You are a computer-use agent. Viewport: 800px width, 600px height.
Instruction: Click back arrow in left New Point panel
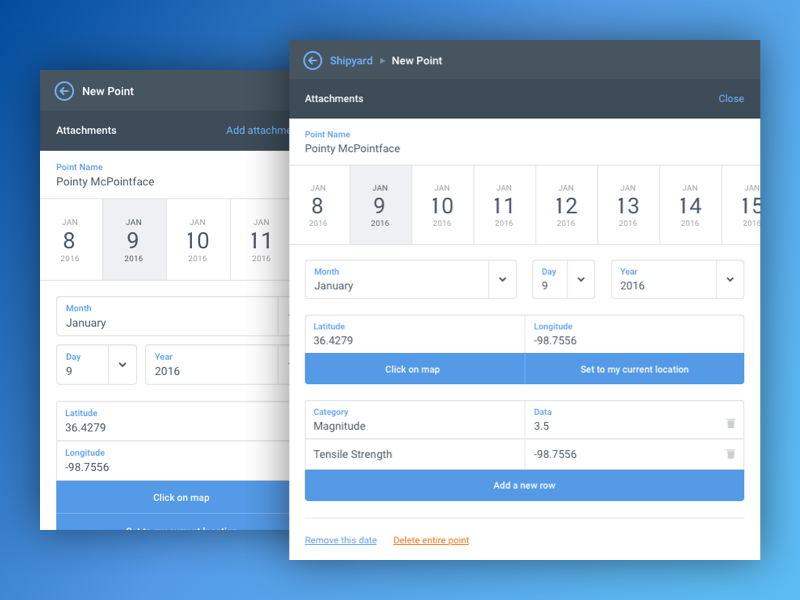coord(65,91)
